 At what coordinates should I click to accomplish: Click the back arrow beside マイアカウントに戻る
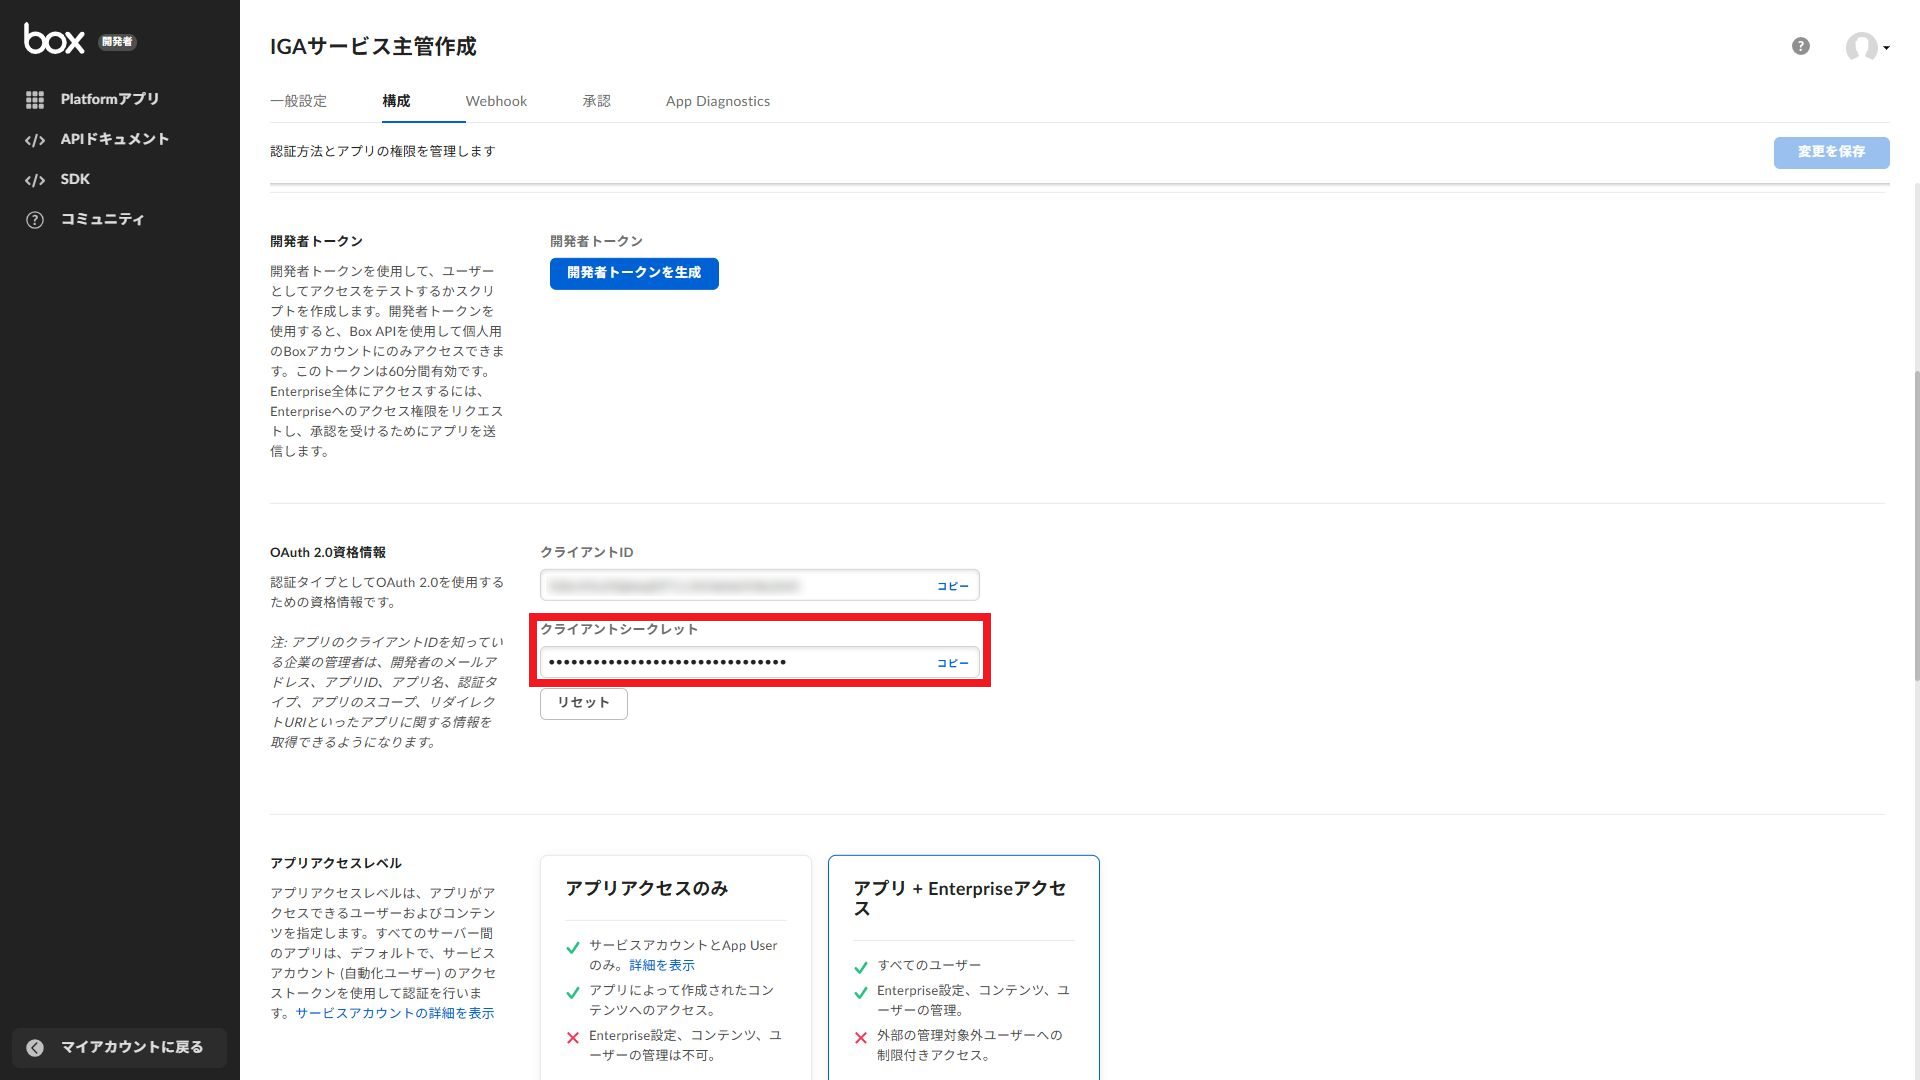pyautogui.click(x=35, y=1047)
